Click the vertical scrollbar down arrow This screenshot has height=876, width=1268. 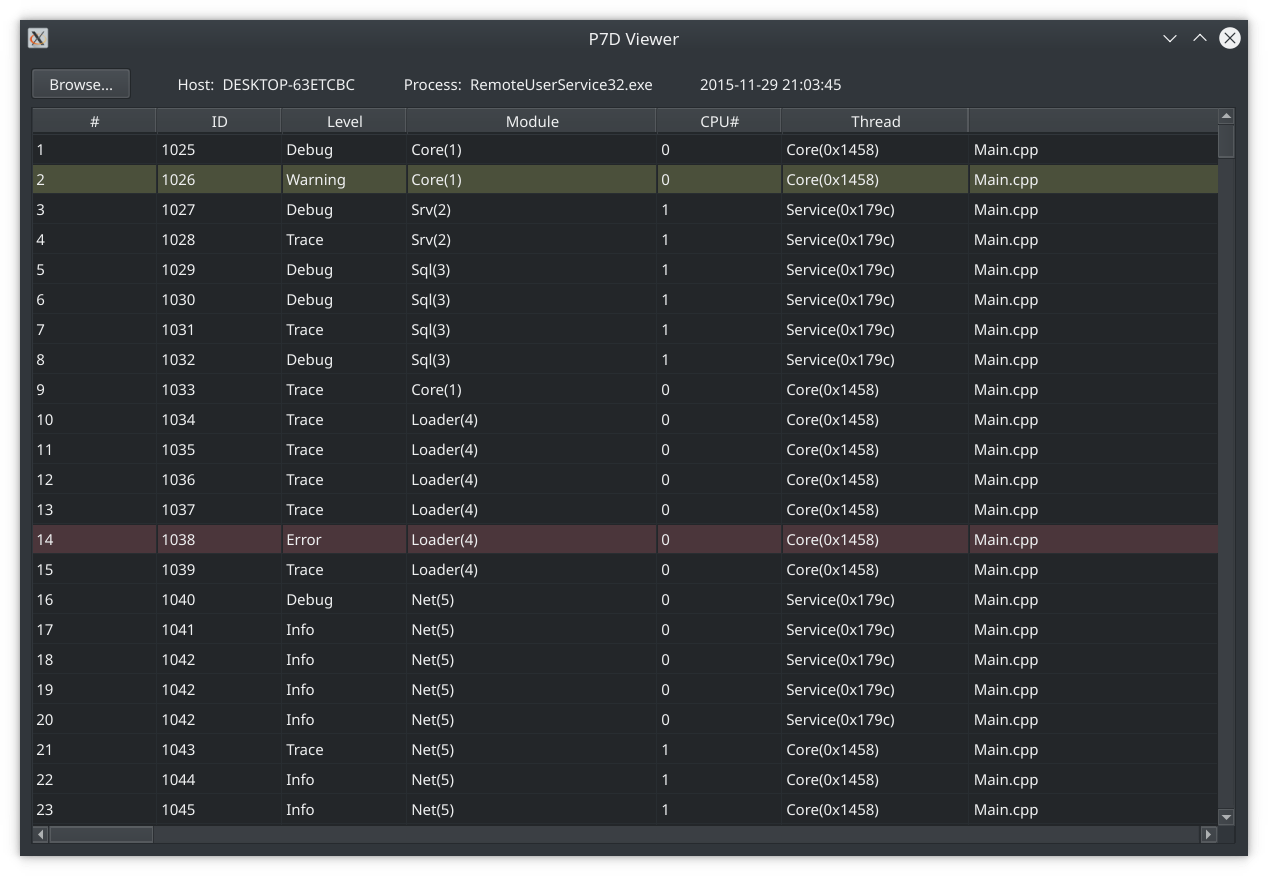coord(1227,817)
